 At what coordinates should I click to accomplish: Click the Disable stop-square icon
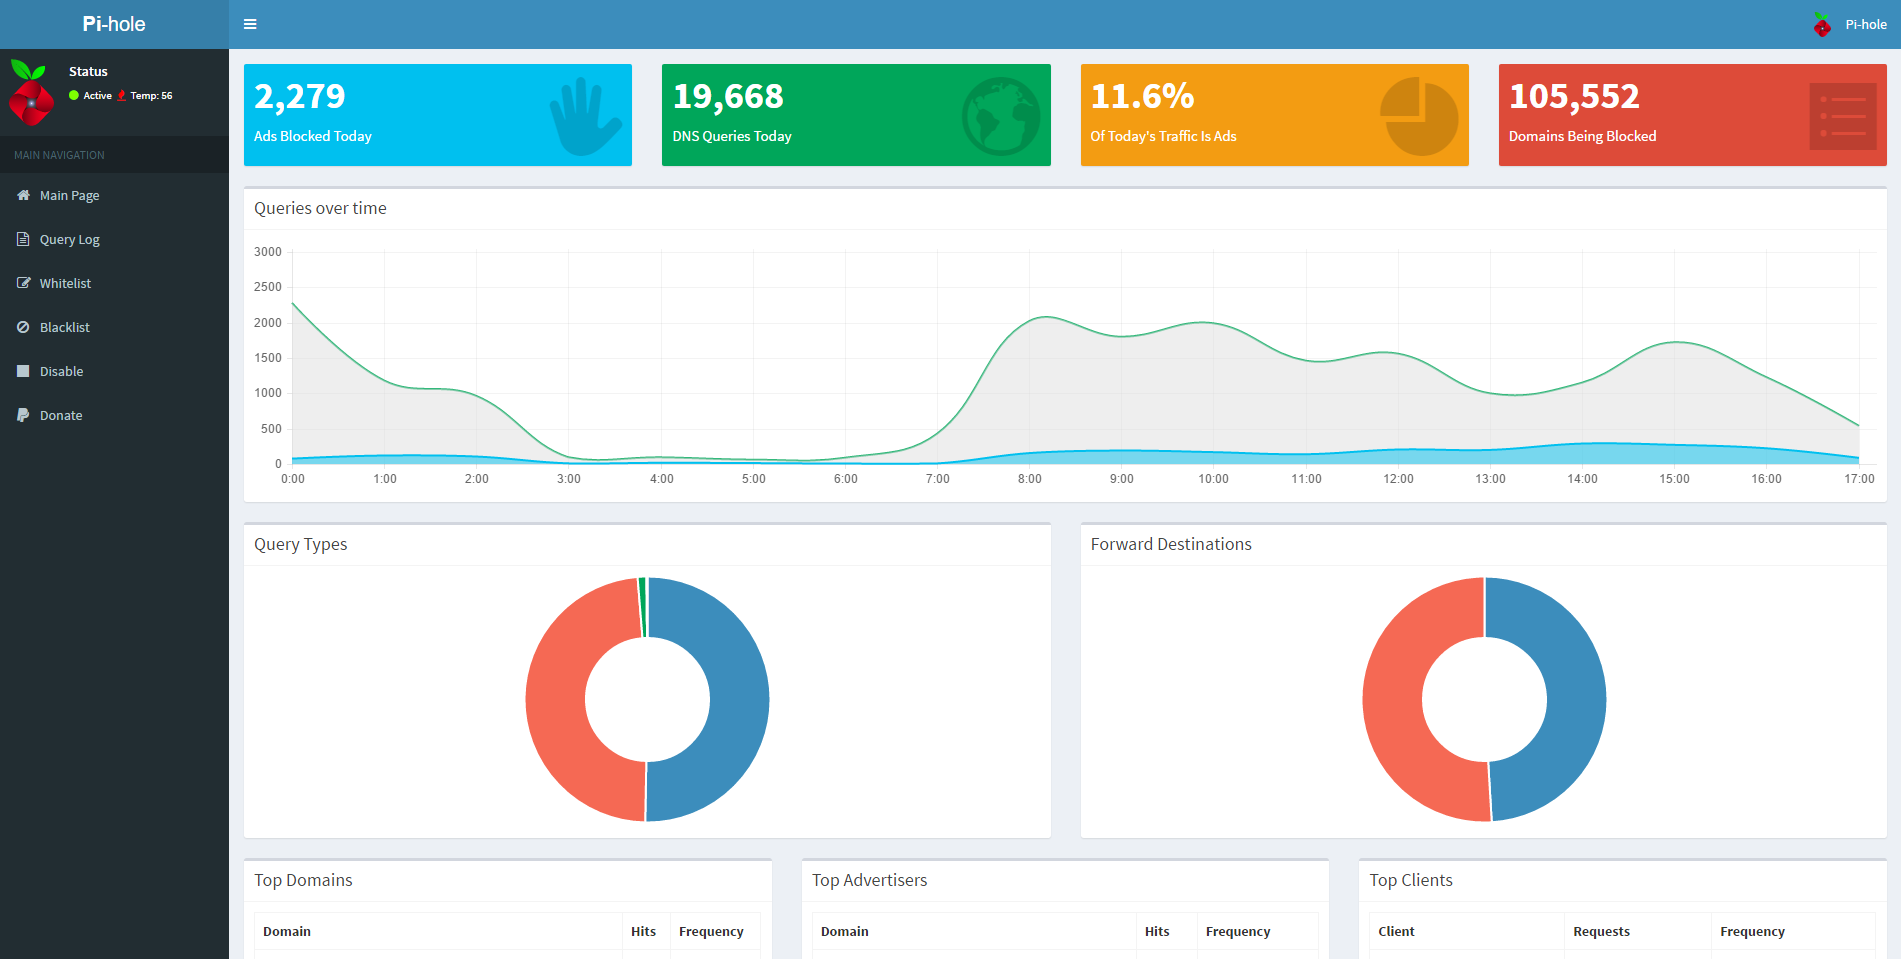click(23, 371)
